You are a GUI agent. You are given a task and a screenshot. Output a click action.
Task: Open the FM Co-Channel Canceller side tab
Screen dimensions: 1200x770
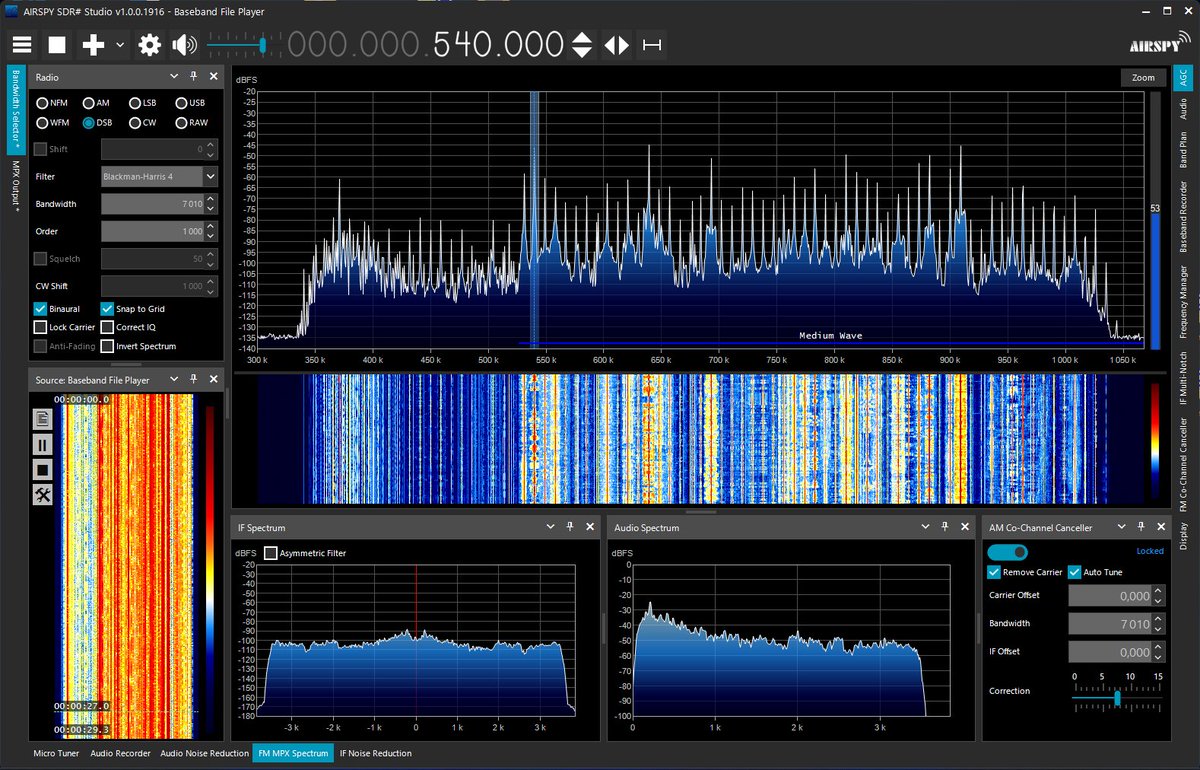coord(1183,464)
